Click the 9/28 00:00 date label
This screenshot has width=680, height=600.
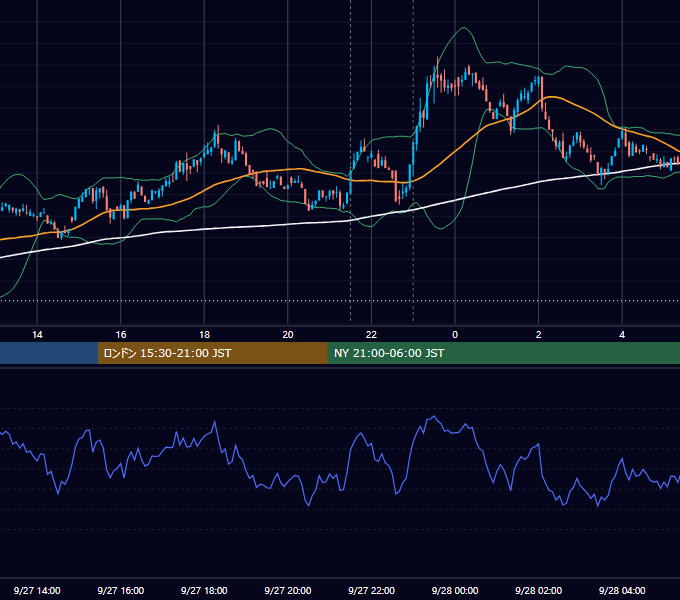point(455,590)
